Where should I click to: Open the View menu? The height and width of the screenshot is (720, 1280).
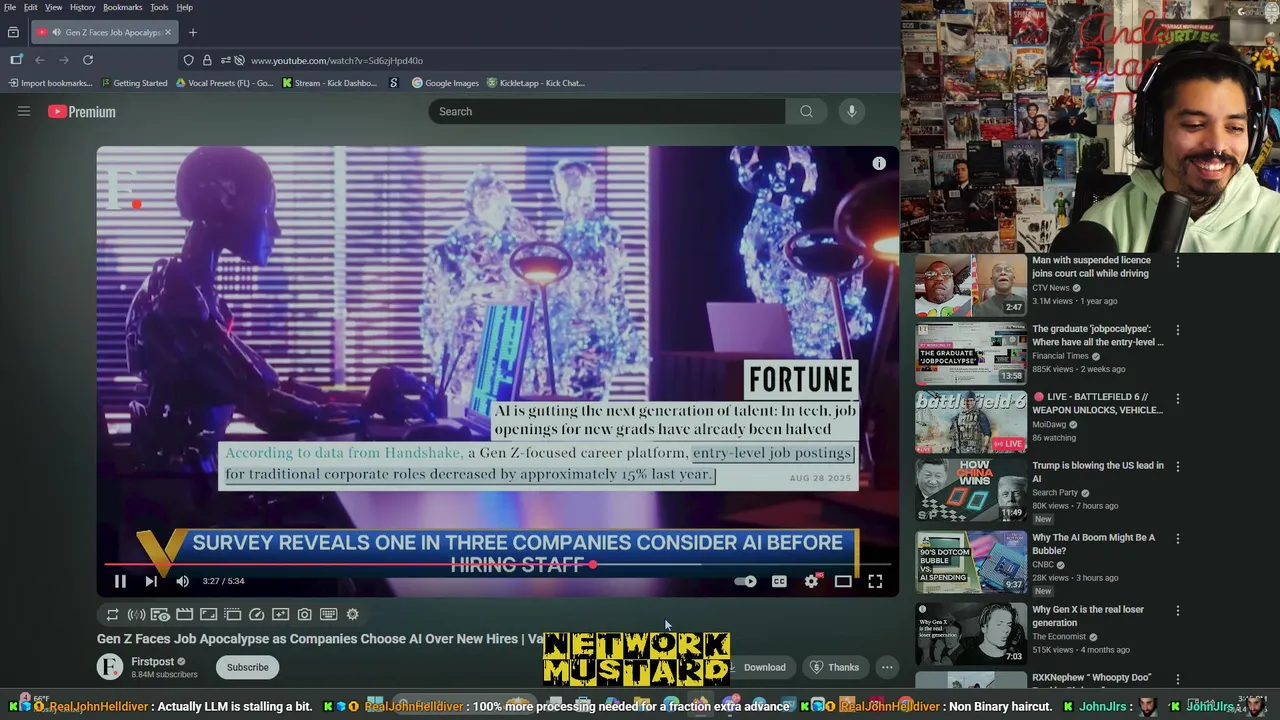pos(54,7)
